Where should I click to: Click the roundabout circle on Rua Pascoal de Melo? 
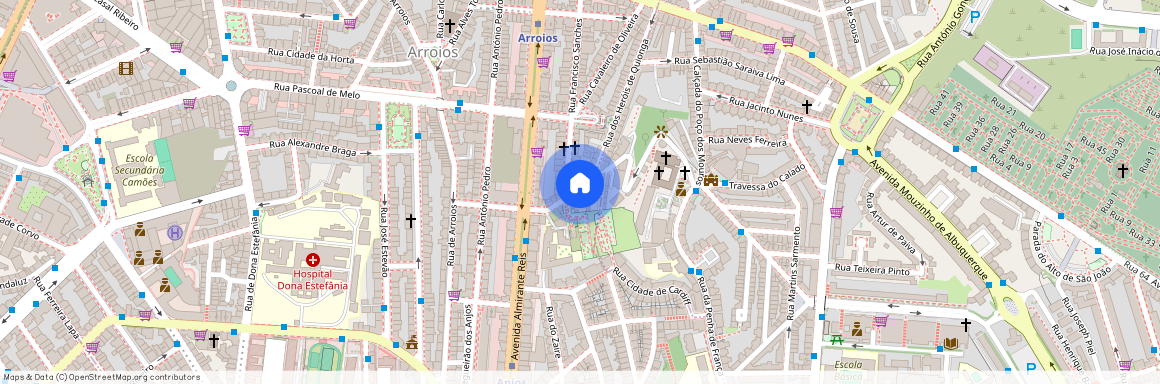click(231, 86)
